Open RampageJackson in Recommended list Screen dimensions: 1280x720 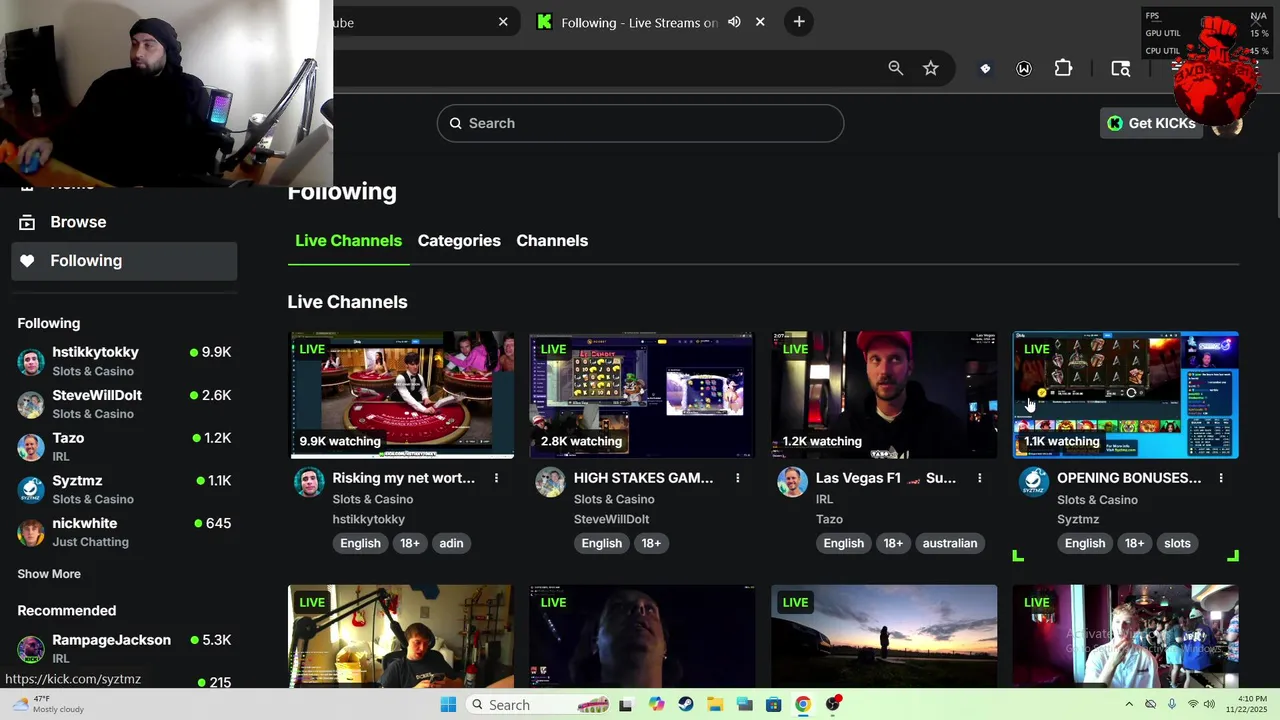coord(124,649)
